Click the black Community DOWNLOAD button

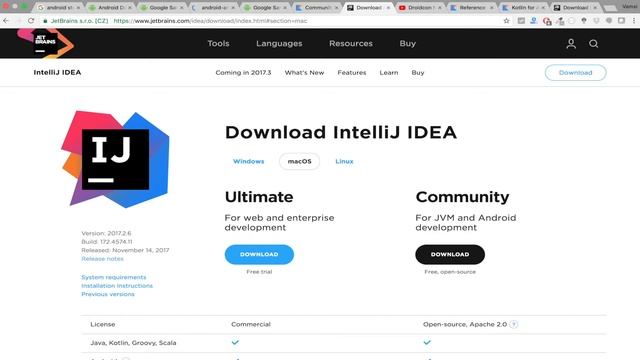(450, 254)
